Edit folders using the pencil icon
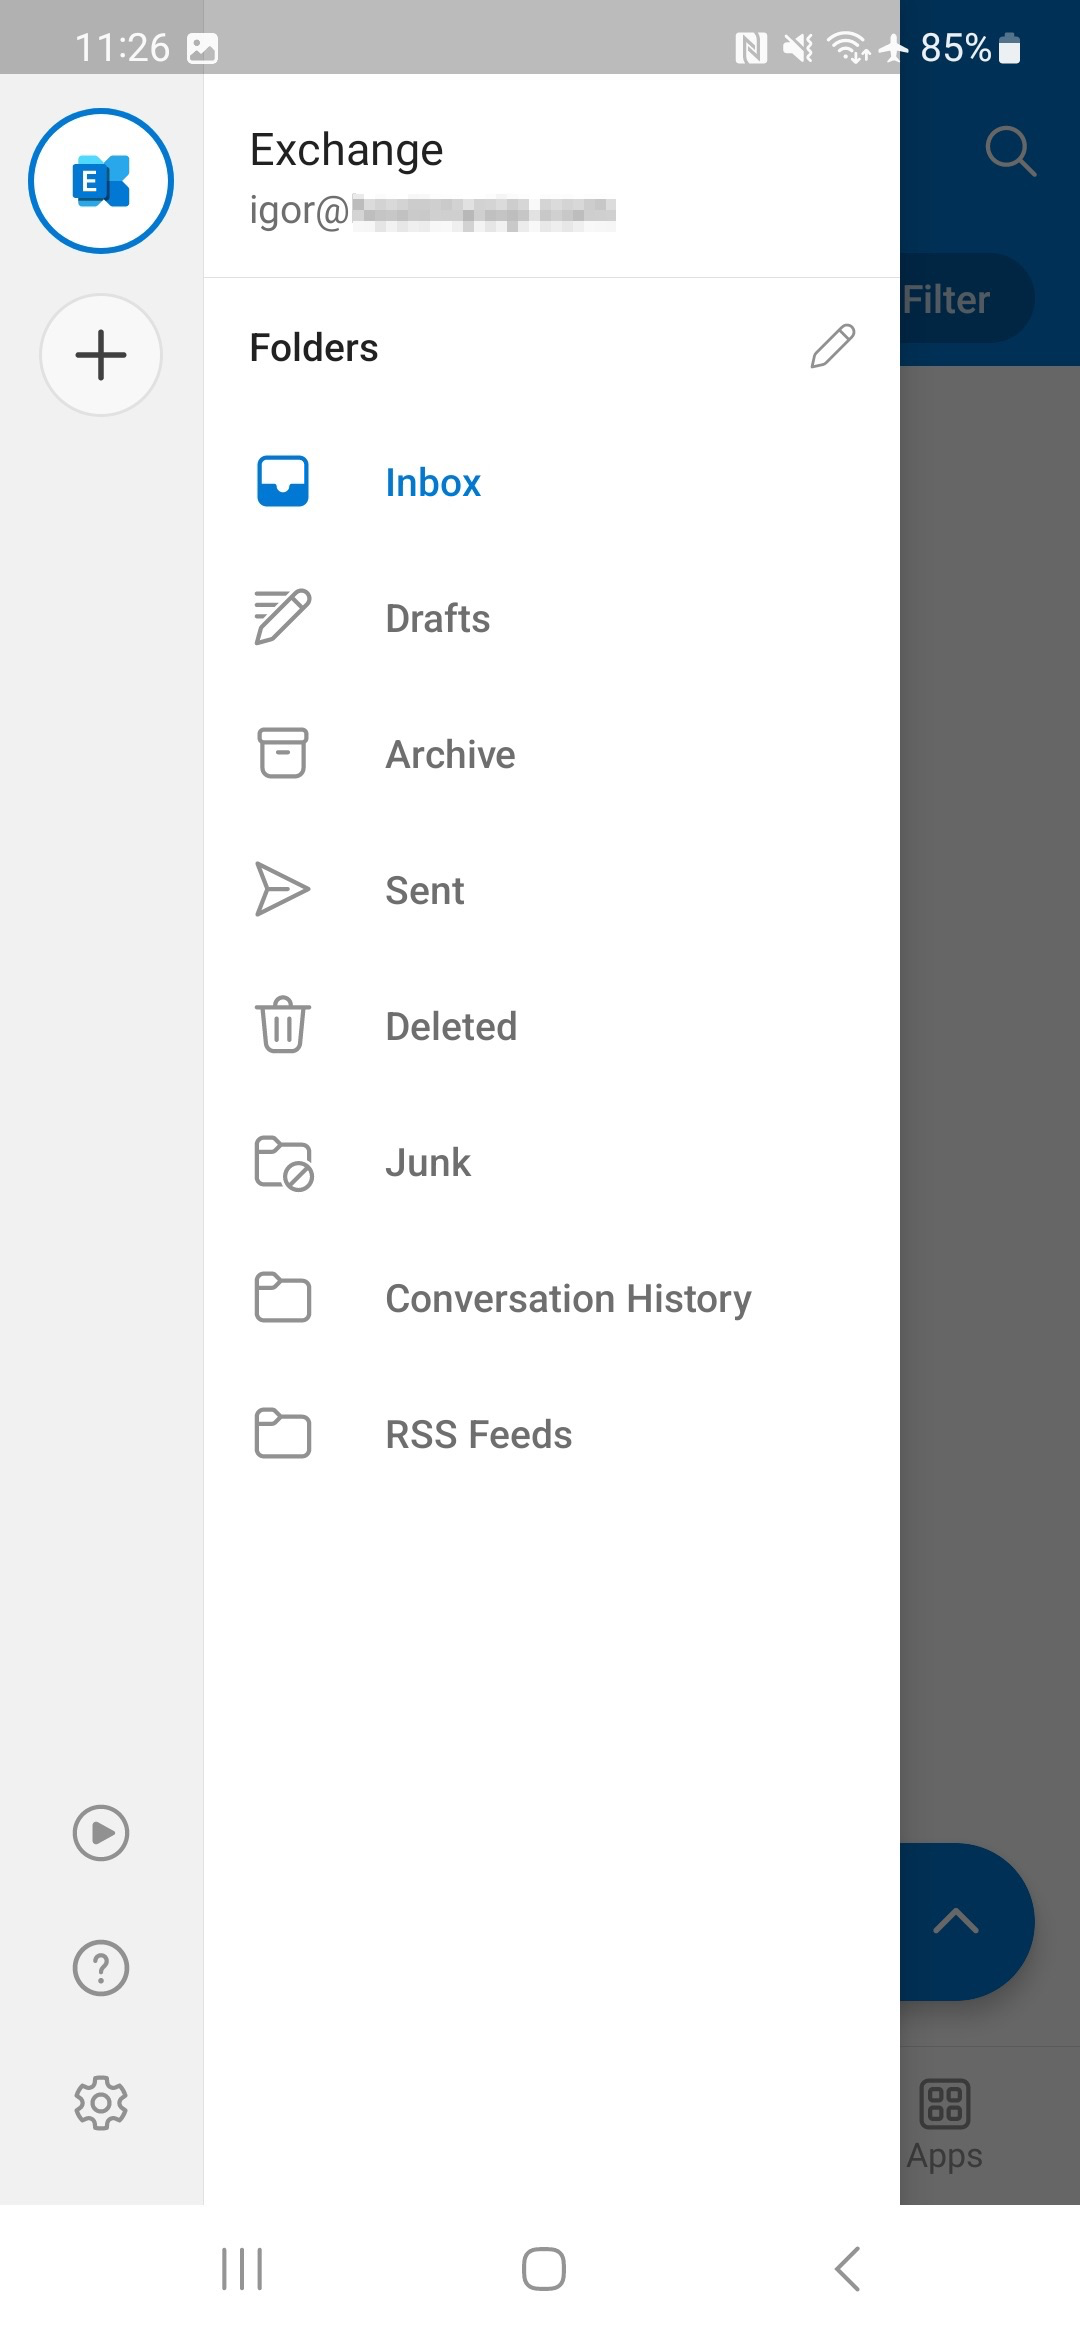1080x2340 pixels. coord(832,347)
